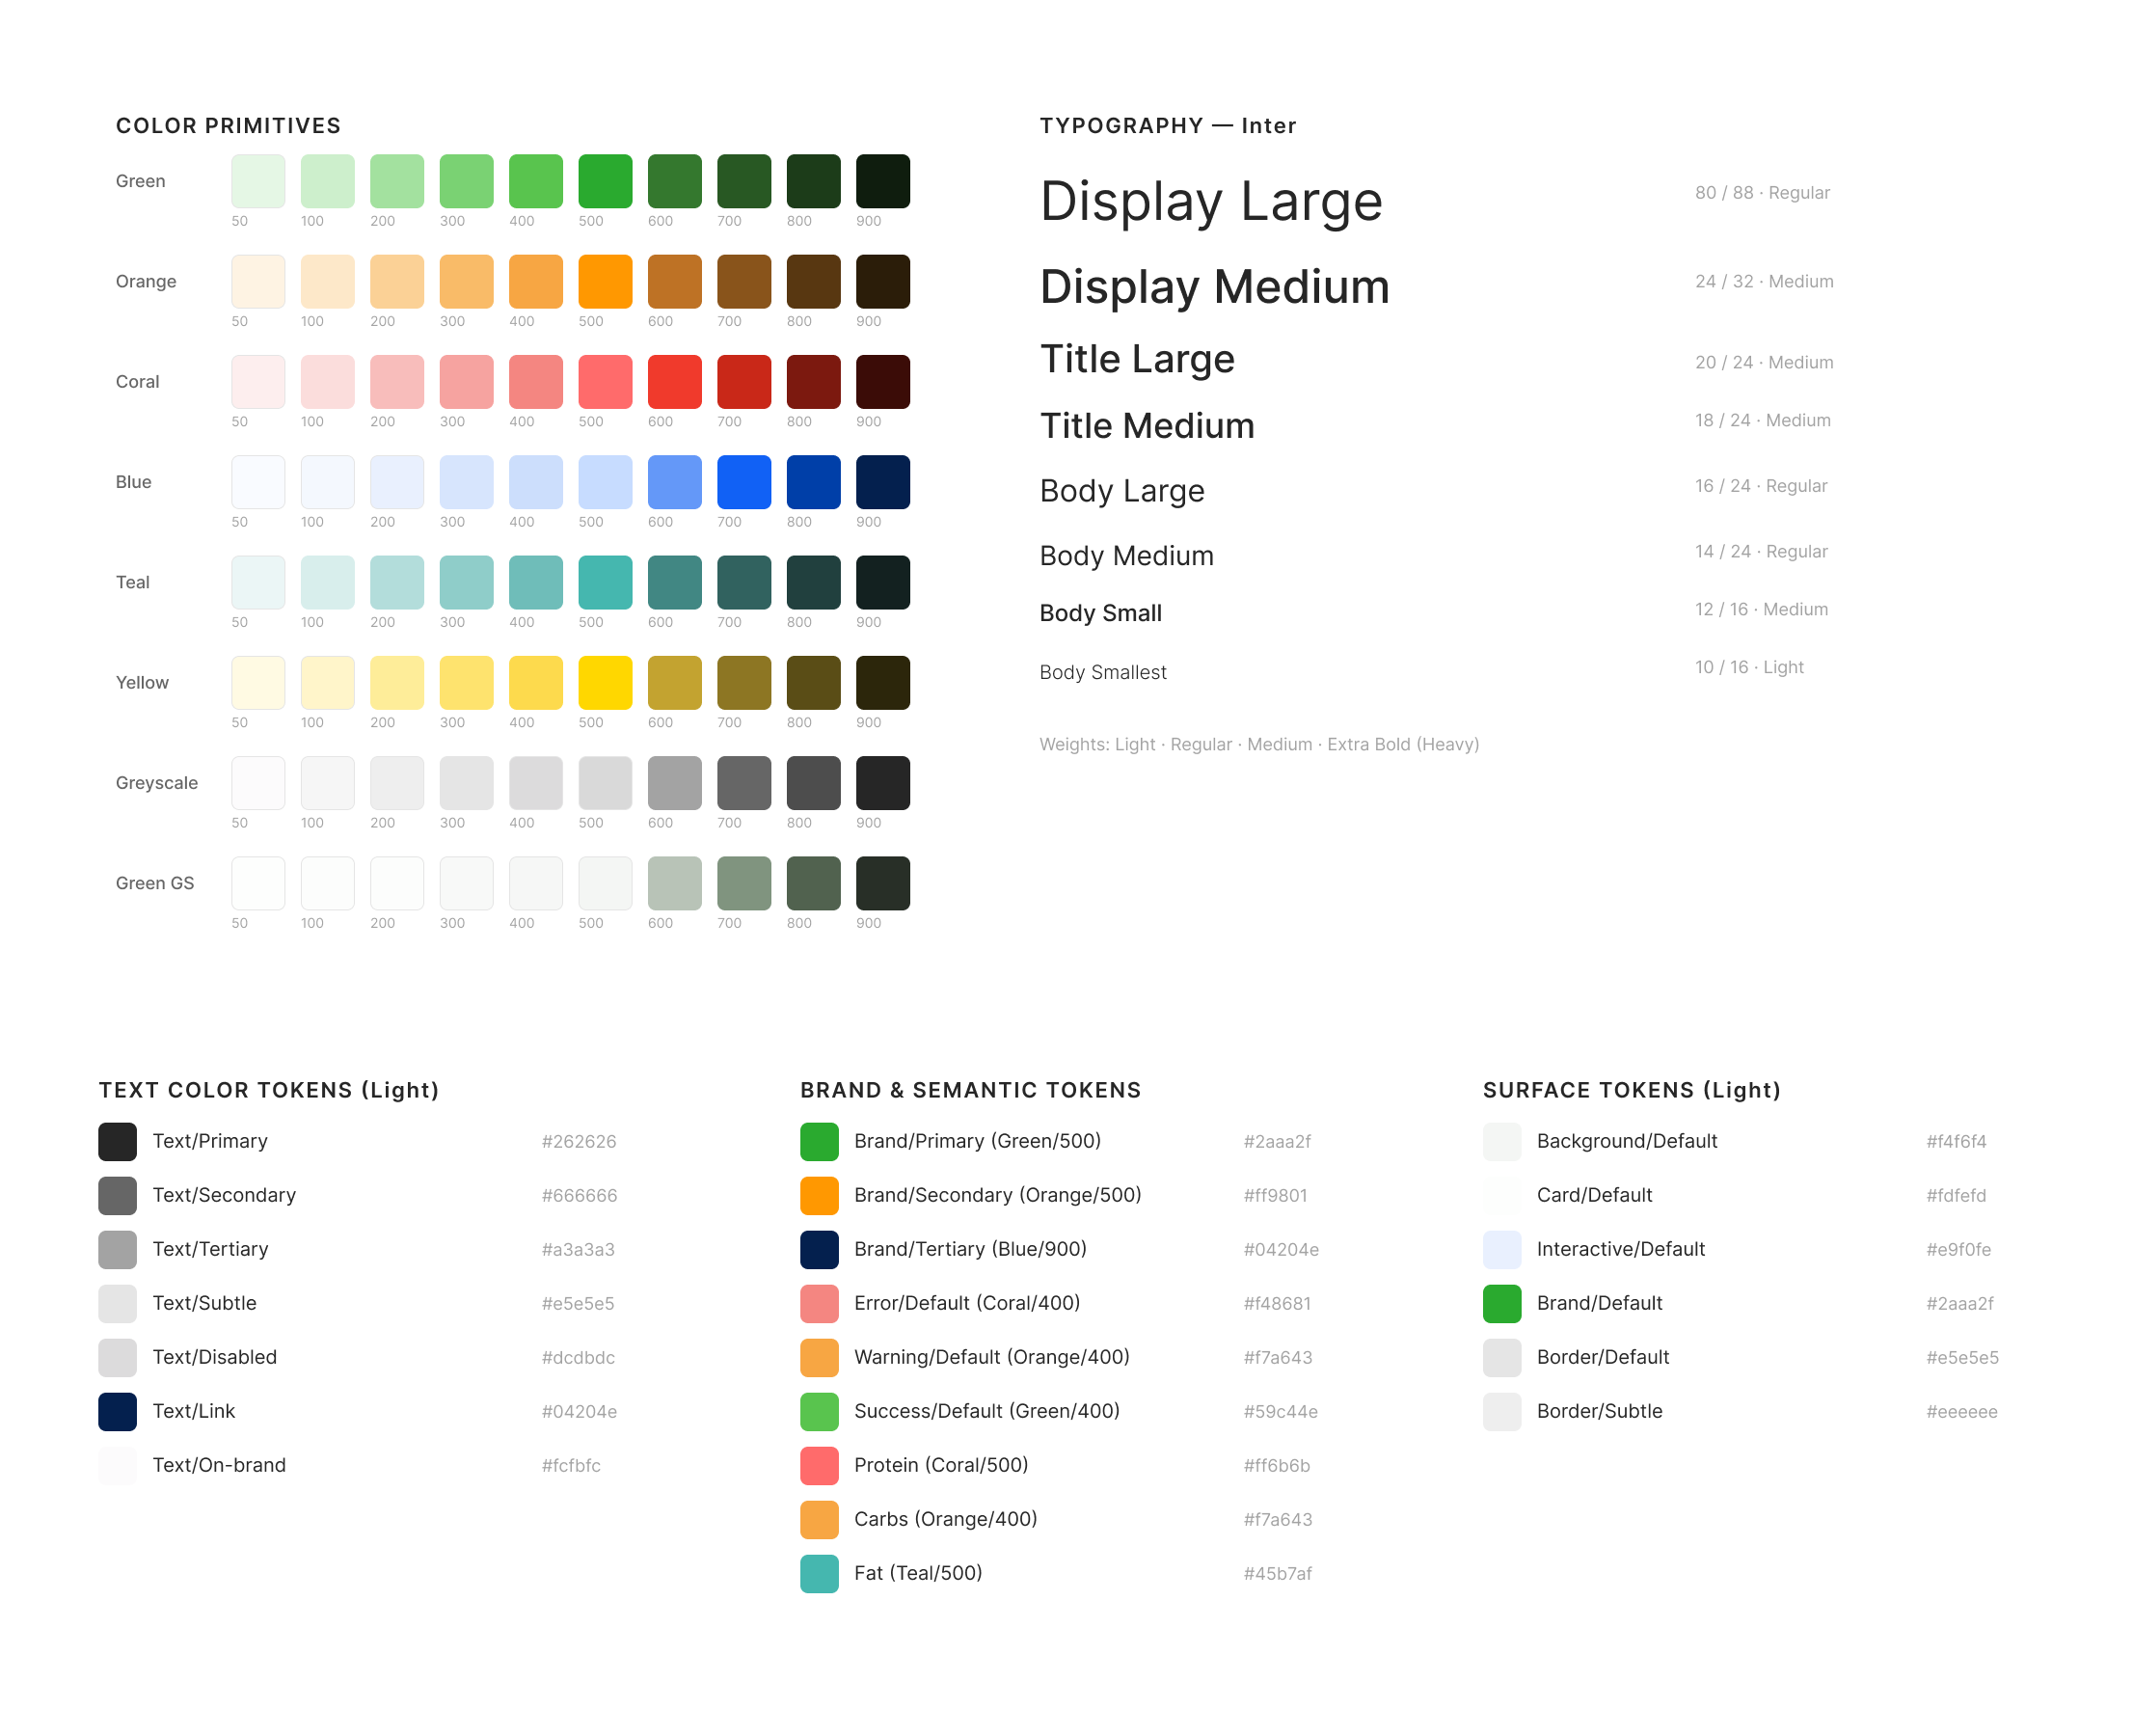Image resolution: width=2133 pixels, height=1736 pixels.
Task: Click the Protein (Coral/500) swatch
Action: [x=819, y=1465]
